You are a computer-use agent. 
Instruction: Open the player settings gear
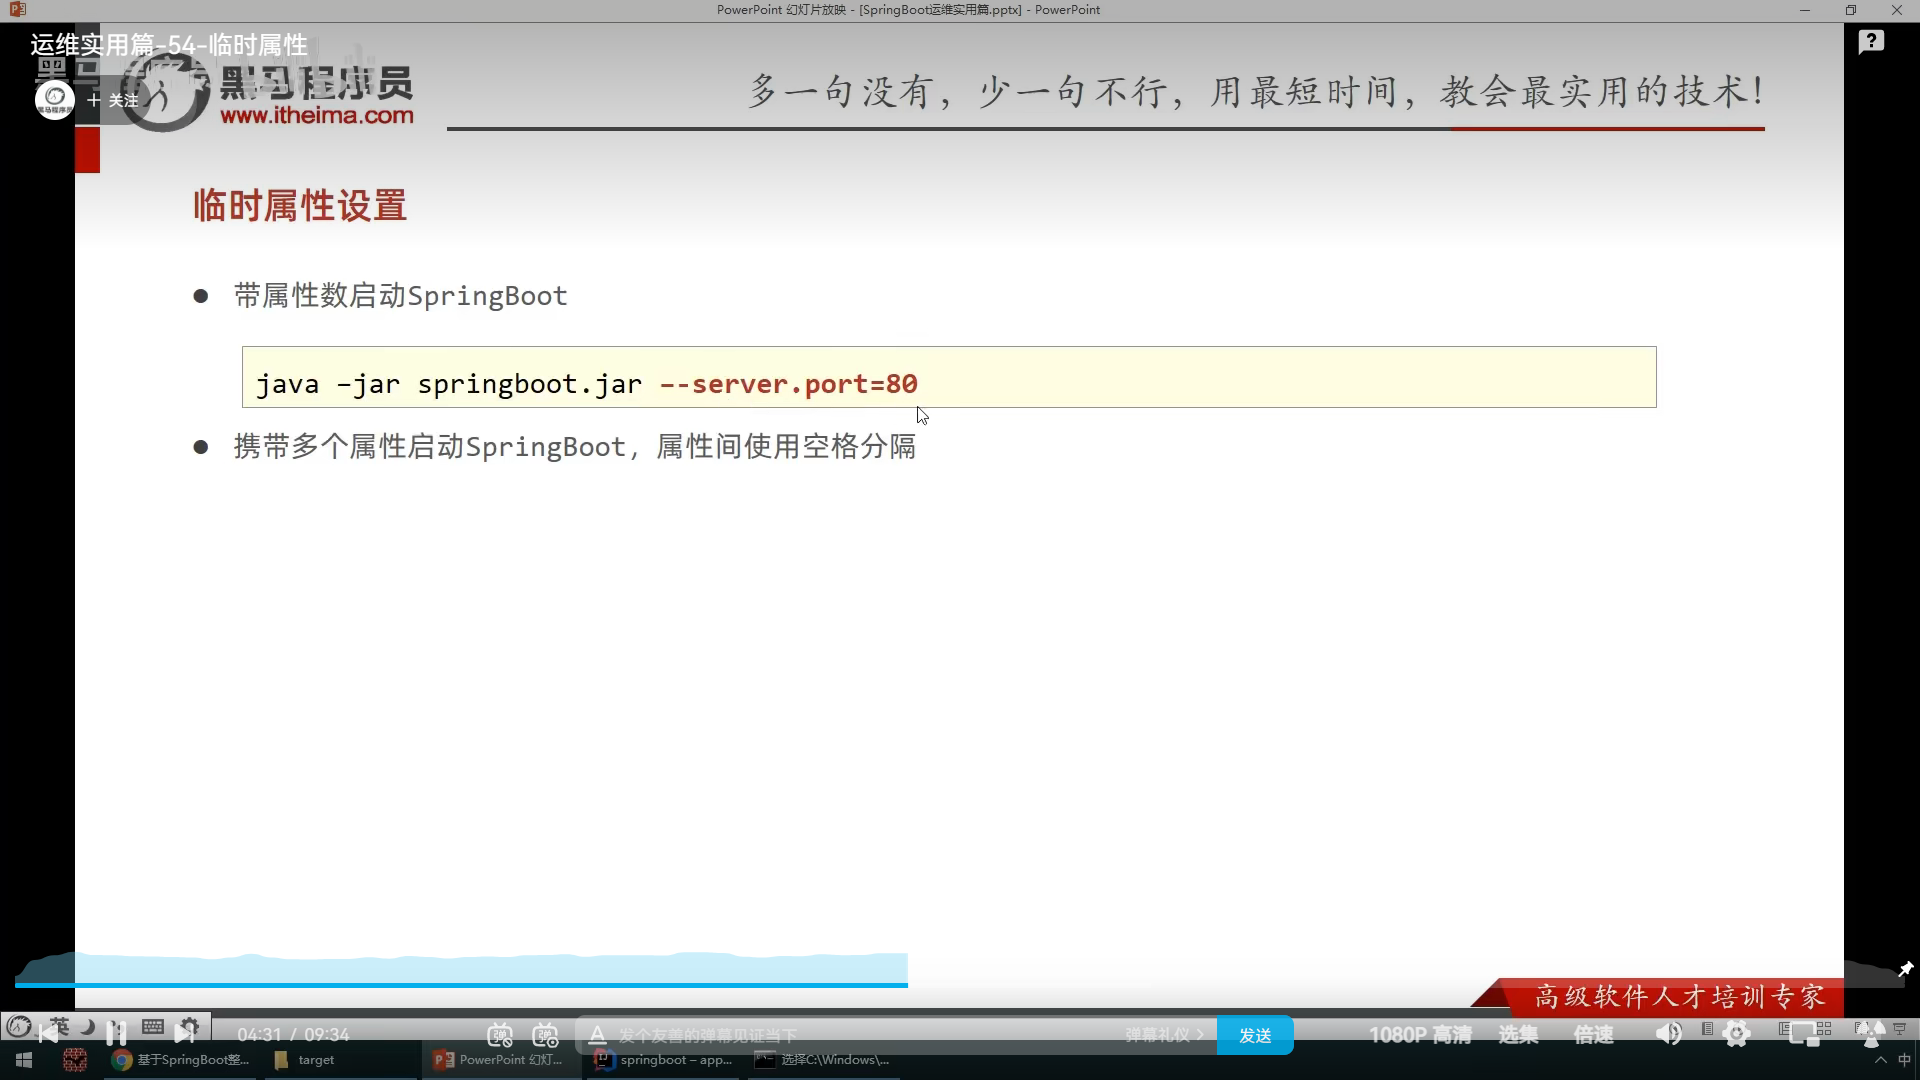coord(1737,1034)
